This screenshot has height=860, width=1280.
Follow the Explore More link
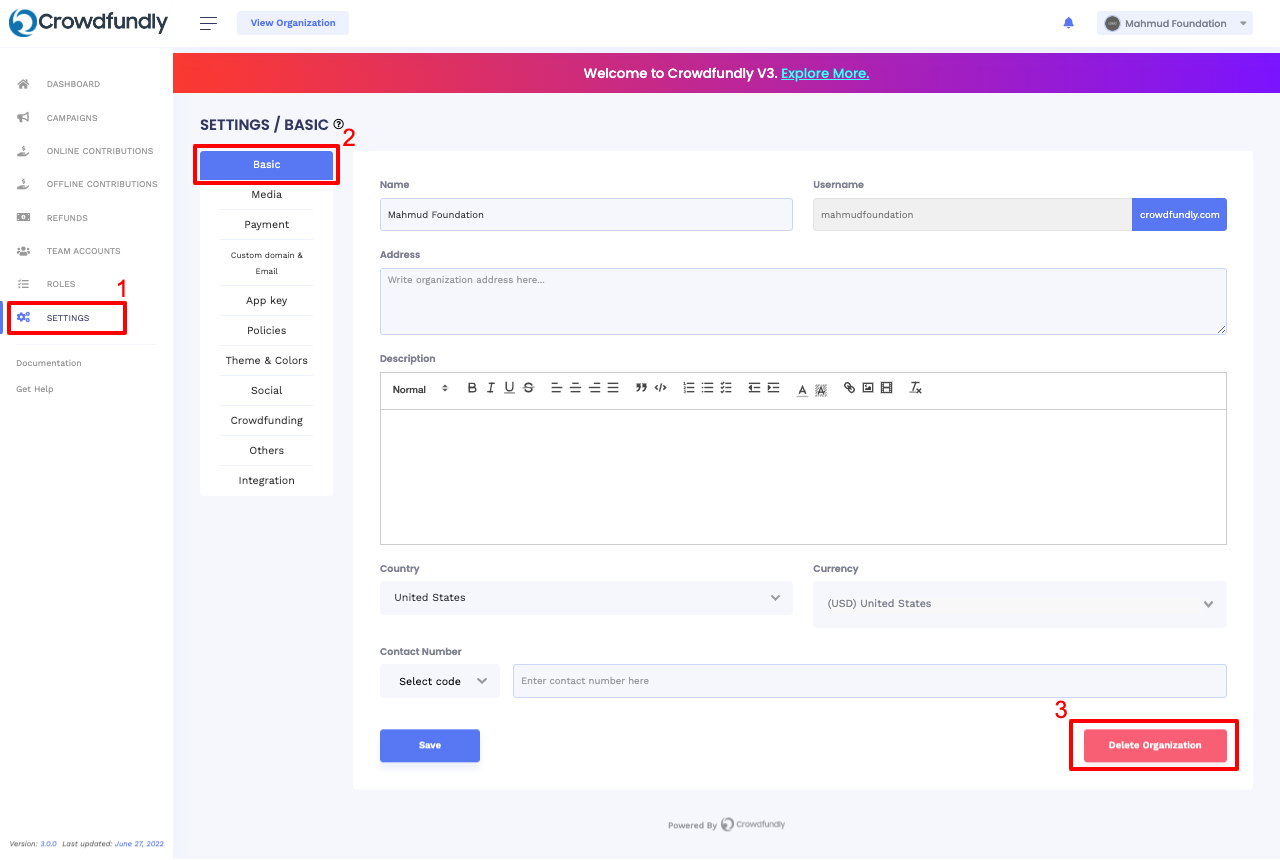tap(825, 74)
